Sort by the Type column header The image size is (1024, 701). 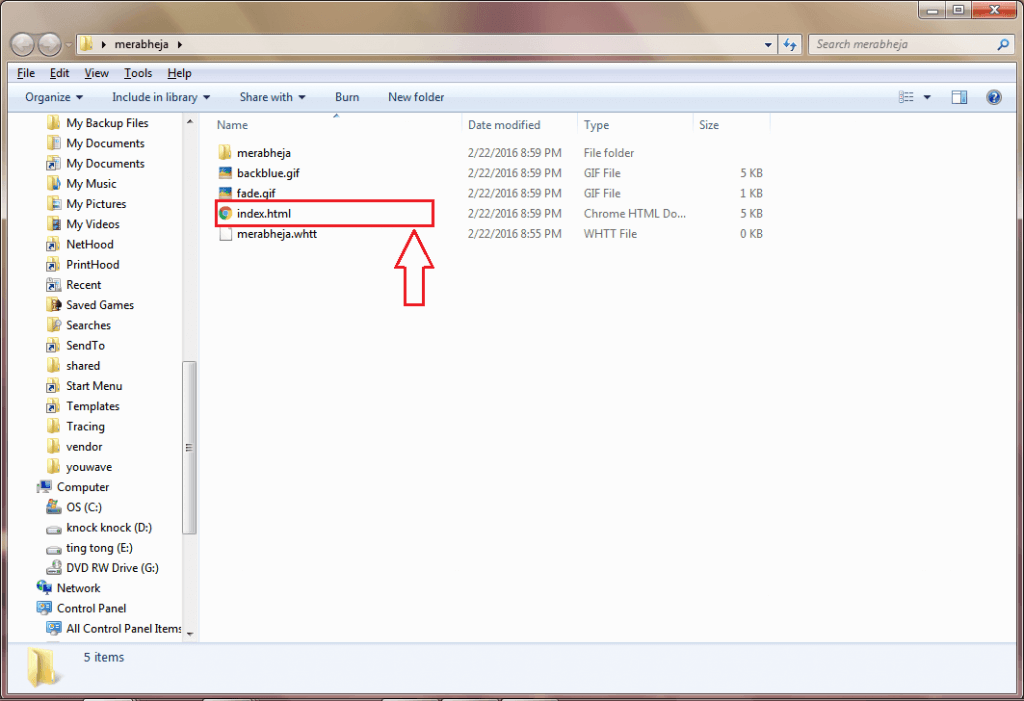point(635,125)
